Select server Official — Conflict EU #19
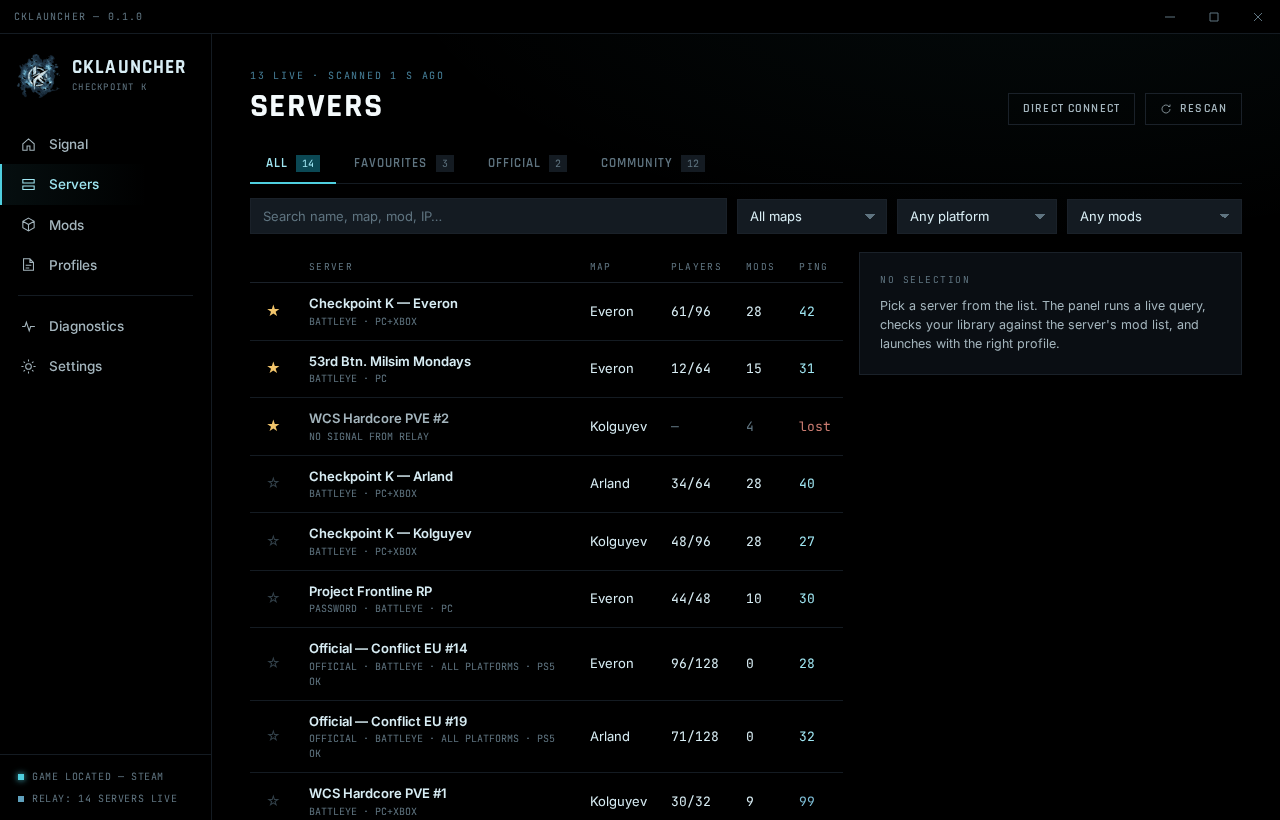 [546, 736]
